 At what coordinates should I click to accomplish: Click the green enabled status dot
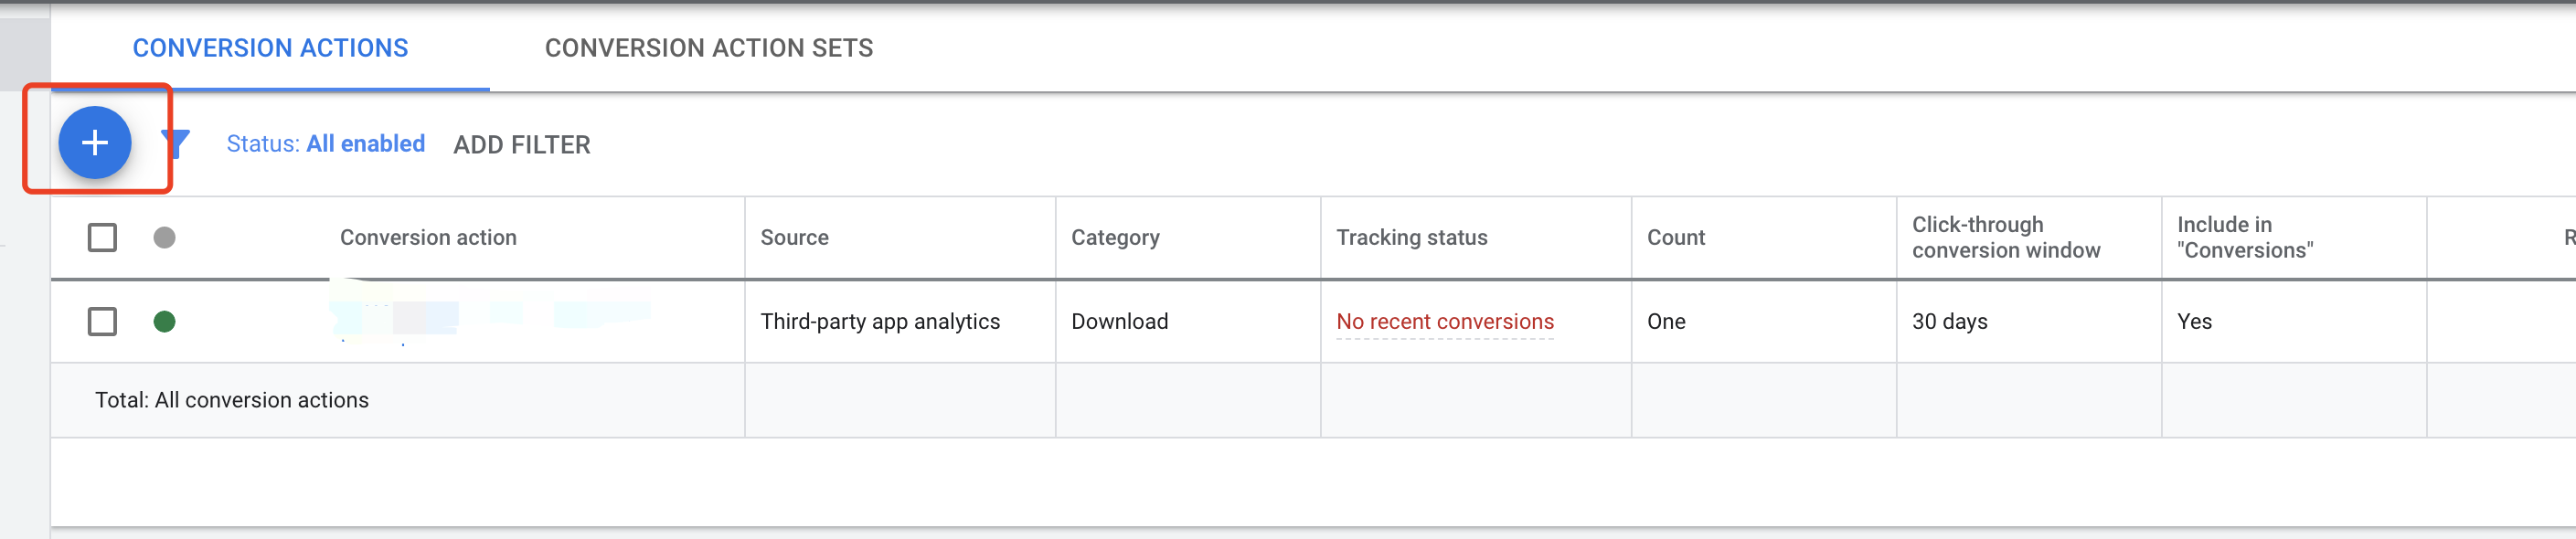tap(165, 322)
